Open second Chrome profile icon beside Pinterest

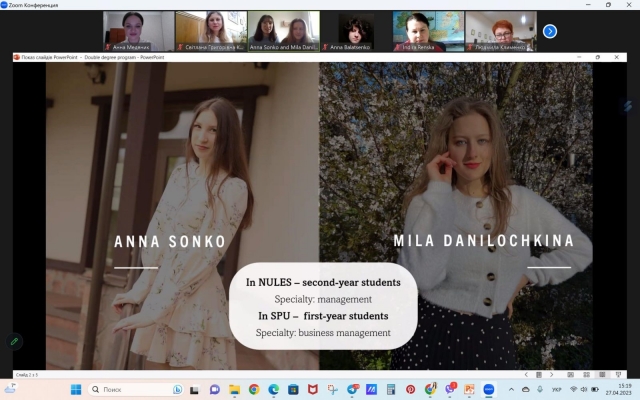coord(430,389)
